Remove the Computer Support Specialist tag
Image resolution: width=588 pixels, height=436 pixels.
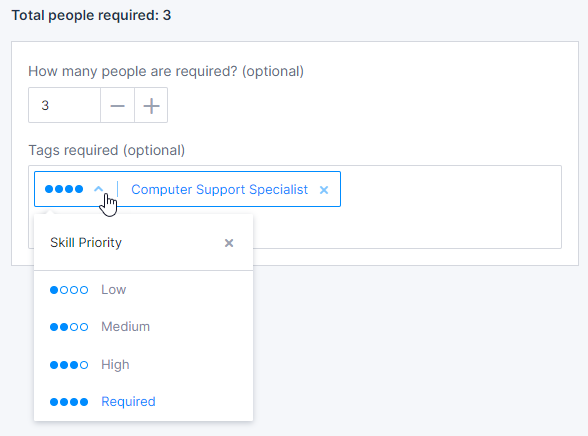pyautogui.click(x=324, y=190)
